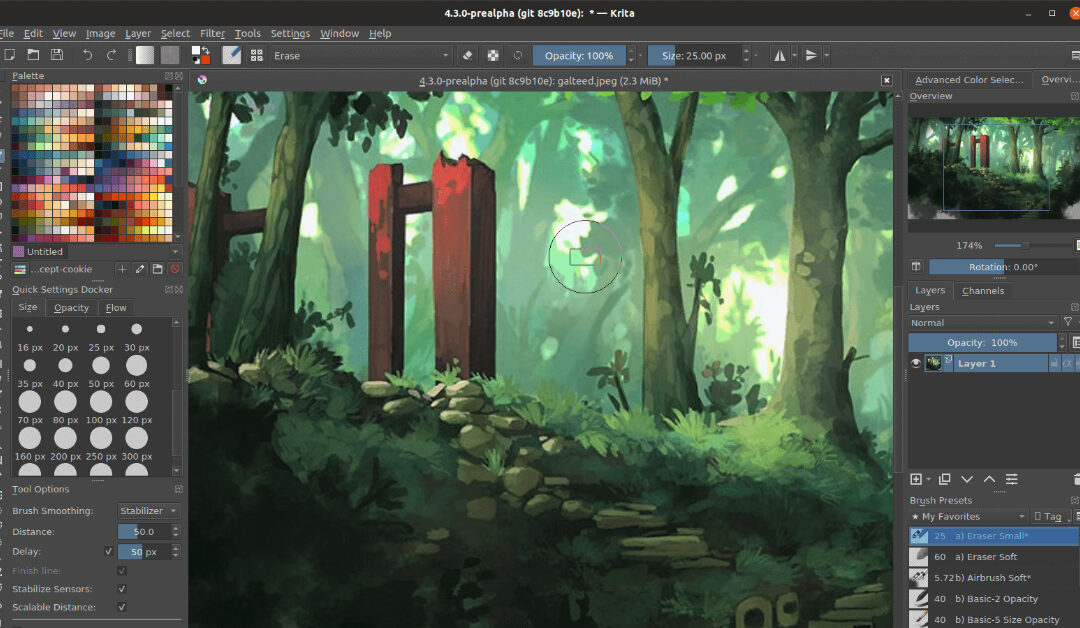1080x628 pixels.
Task: Adjust the brush Size slider
Action: [x=694, y=56]
